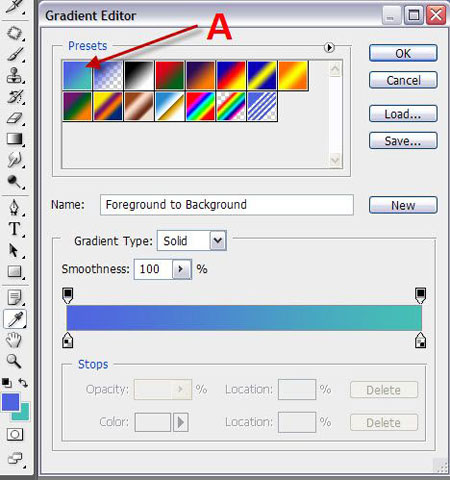
Task: Reset default colors small icon
Action: [x=6, y=383]
